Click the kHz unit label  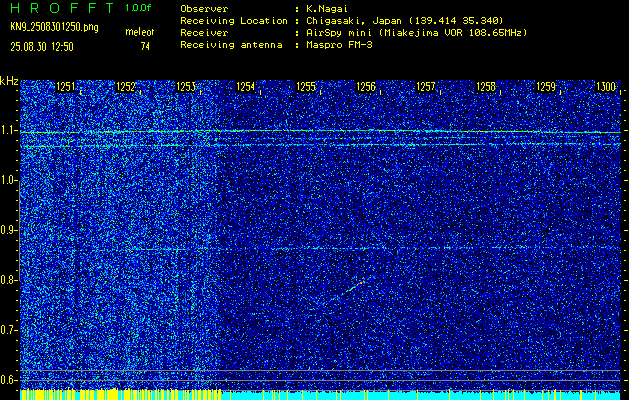coord(9,81)
